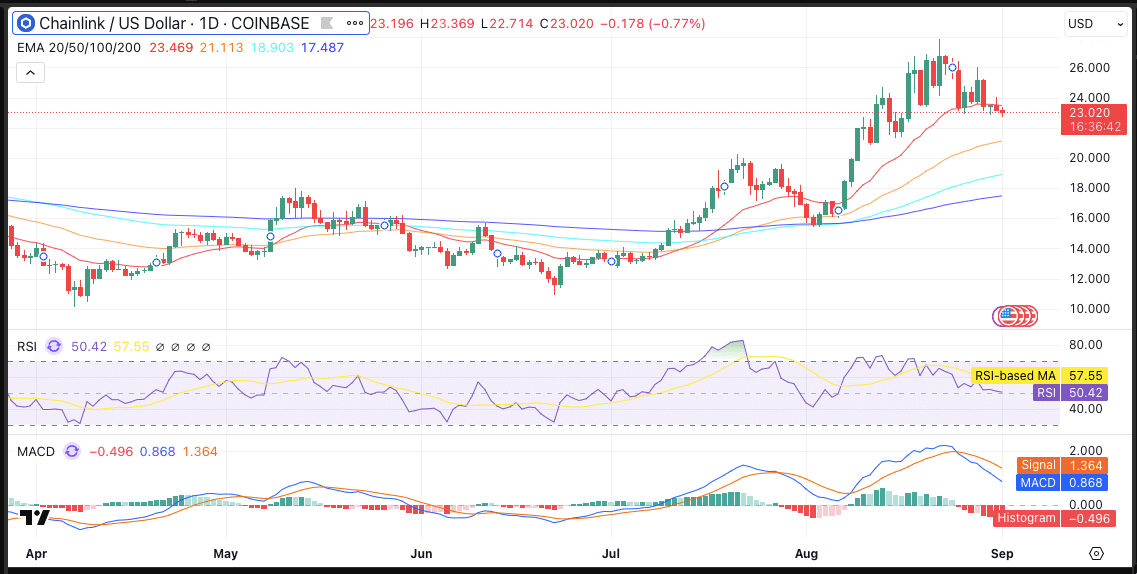Click the Jun label on the time axis
The width and height of the screenshot is (1137, 574).
(421, 554)
